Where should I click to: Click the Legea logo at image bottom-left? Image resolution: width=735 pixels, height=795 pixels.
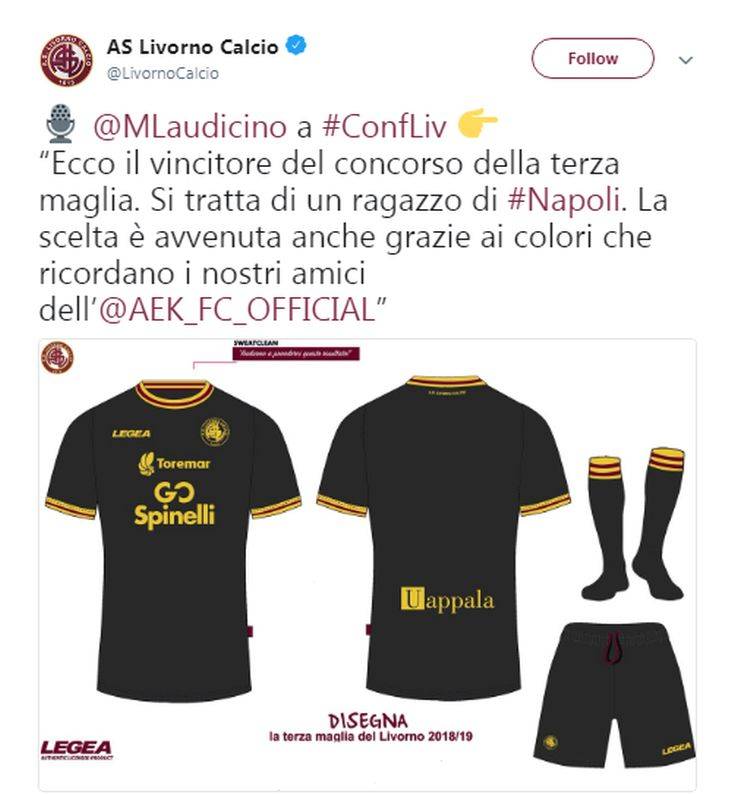pyautogui.click(x=77, y=750)
